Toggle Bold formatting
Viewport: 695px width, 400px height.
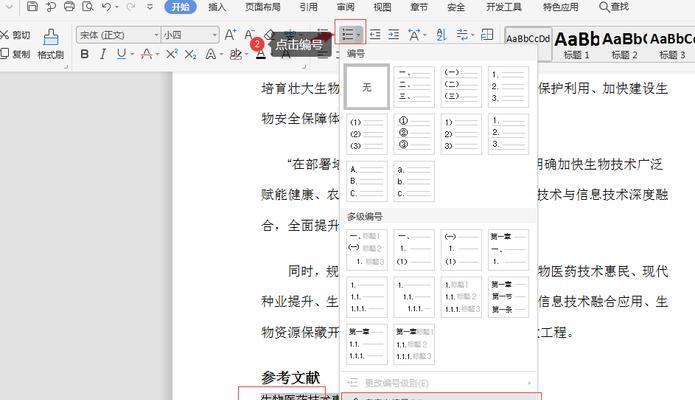84,54
